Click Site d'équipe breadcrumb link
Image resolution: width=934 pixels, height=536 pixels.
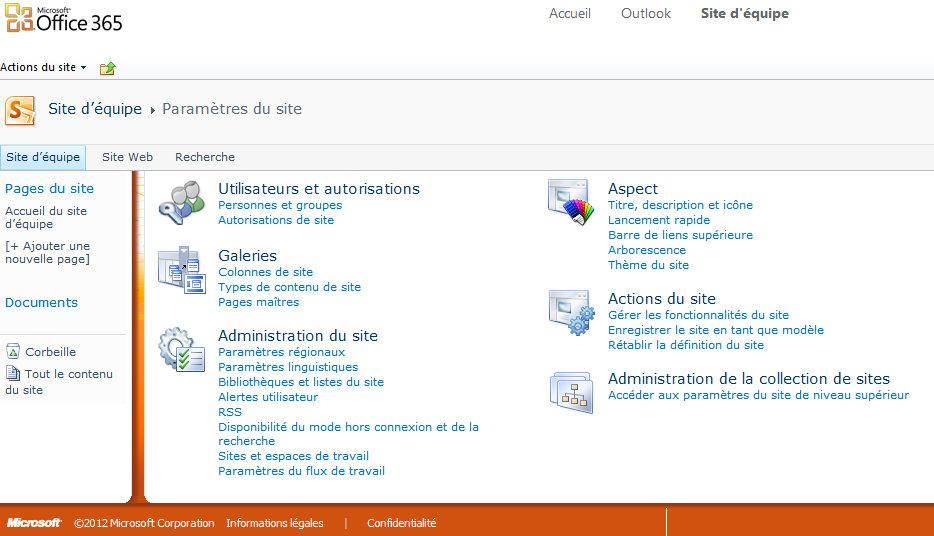click(x=95, y=109)
